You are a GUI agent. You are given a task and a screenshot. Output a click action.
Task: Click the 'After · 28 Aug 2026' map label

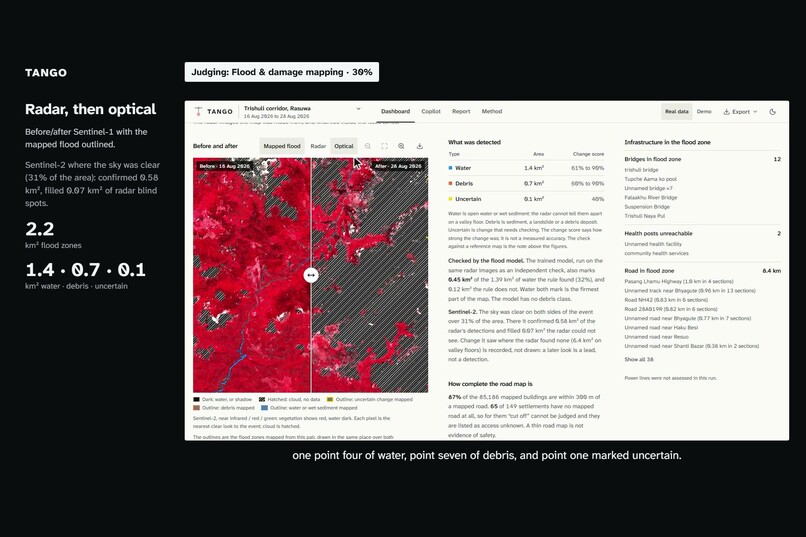pyautogui.click(x=398, y=166)
